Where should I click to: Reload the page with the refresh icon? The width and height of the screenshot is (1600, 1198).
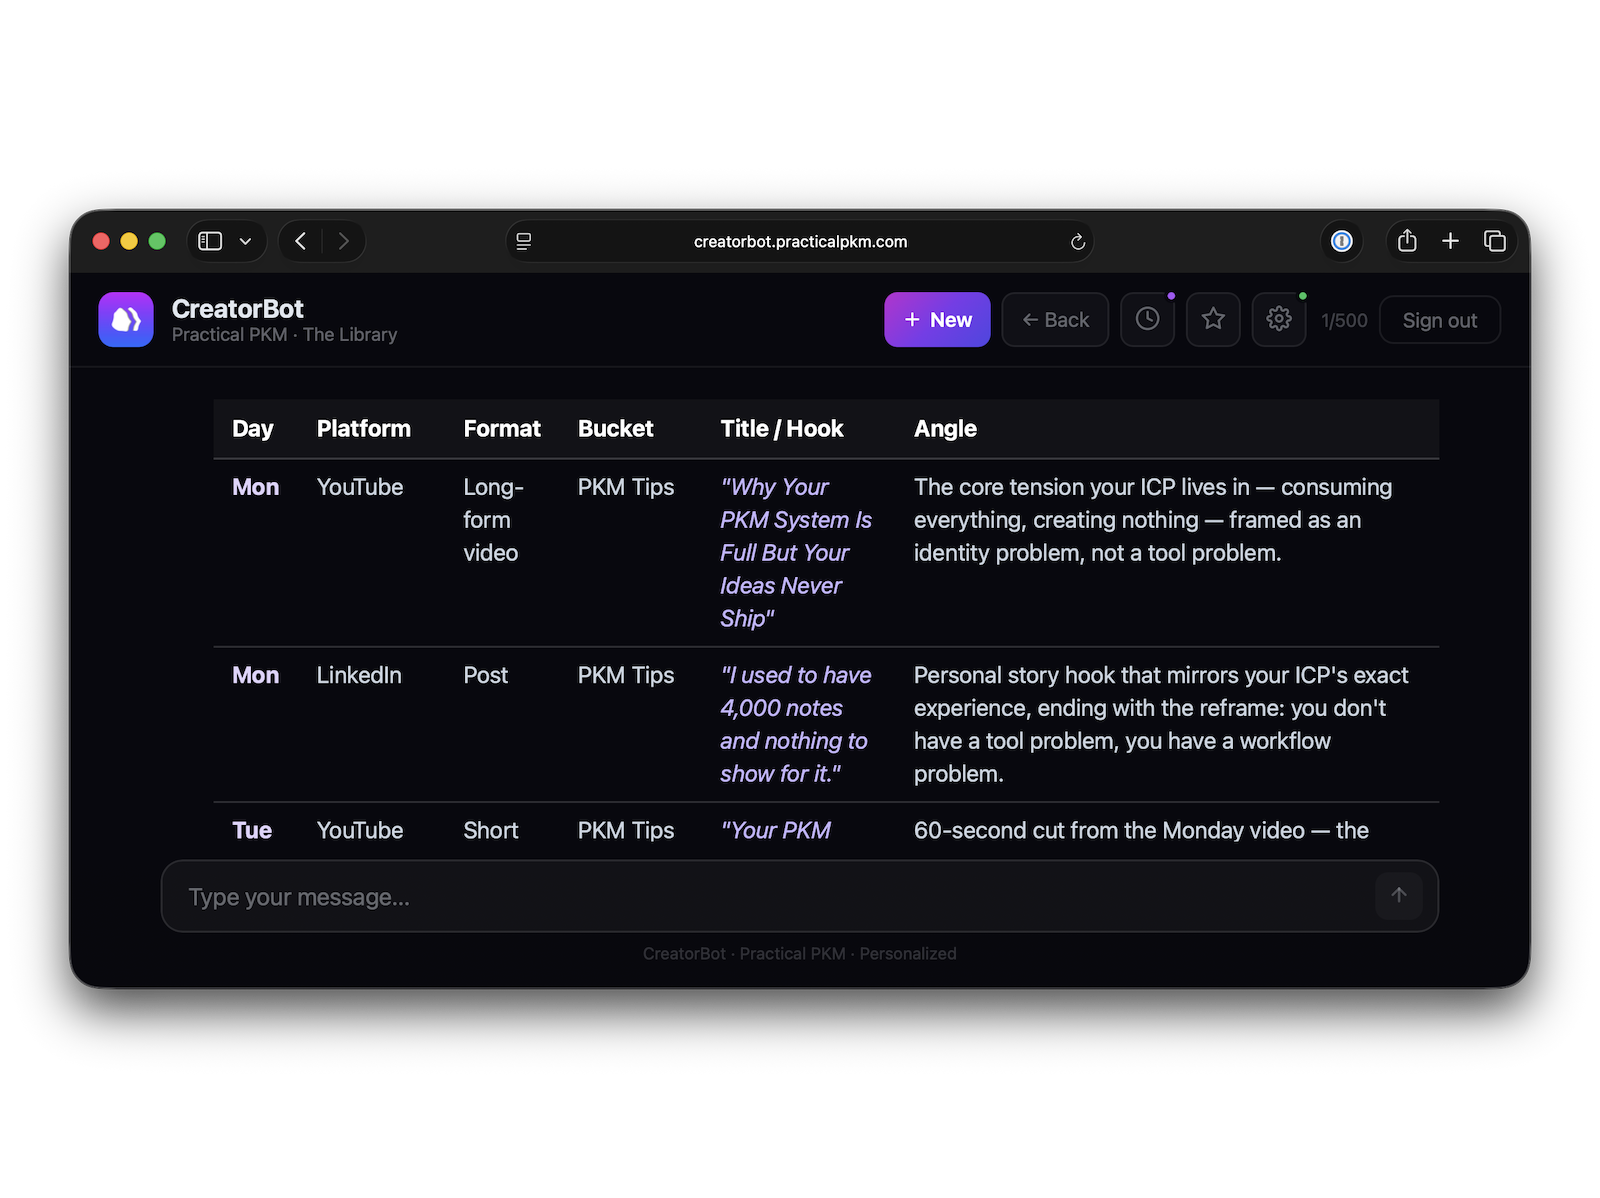pyautogui.click(x=1077, y=242)
